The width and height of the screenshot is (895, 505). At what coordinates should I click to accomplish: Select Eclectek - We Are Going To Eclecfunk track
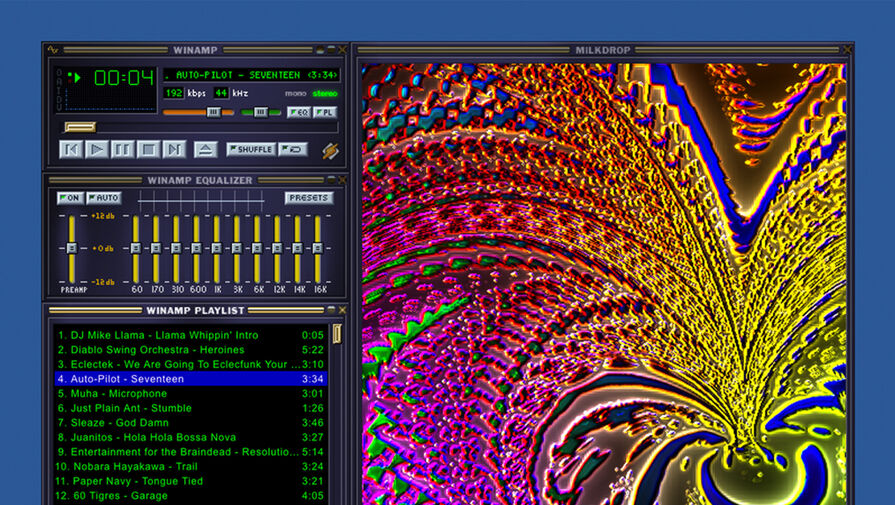pyautogui.click(x=191, y=365)
